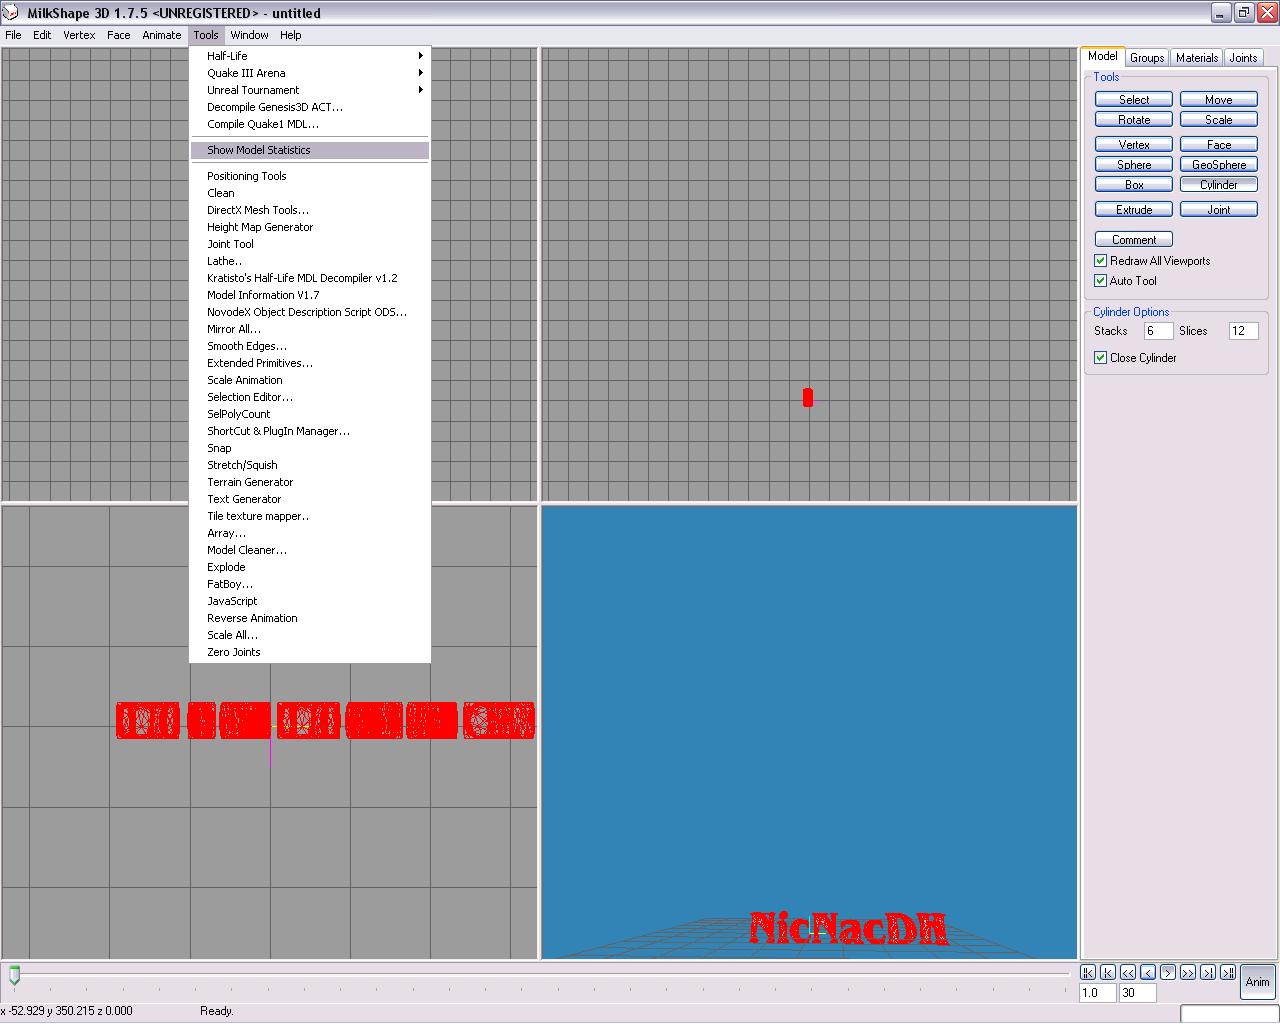Step back one frame
The width and height of the screenshot is (1280, 1024).
tap(1148, 972)
